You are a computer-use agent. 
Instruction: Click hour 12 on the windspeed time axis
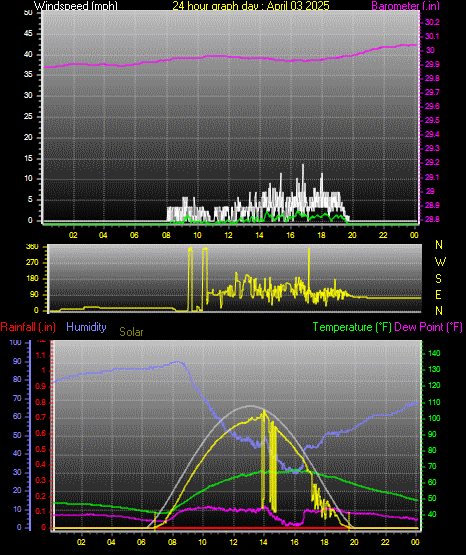[228, 235]
